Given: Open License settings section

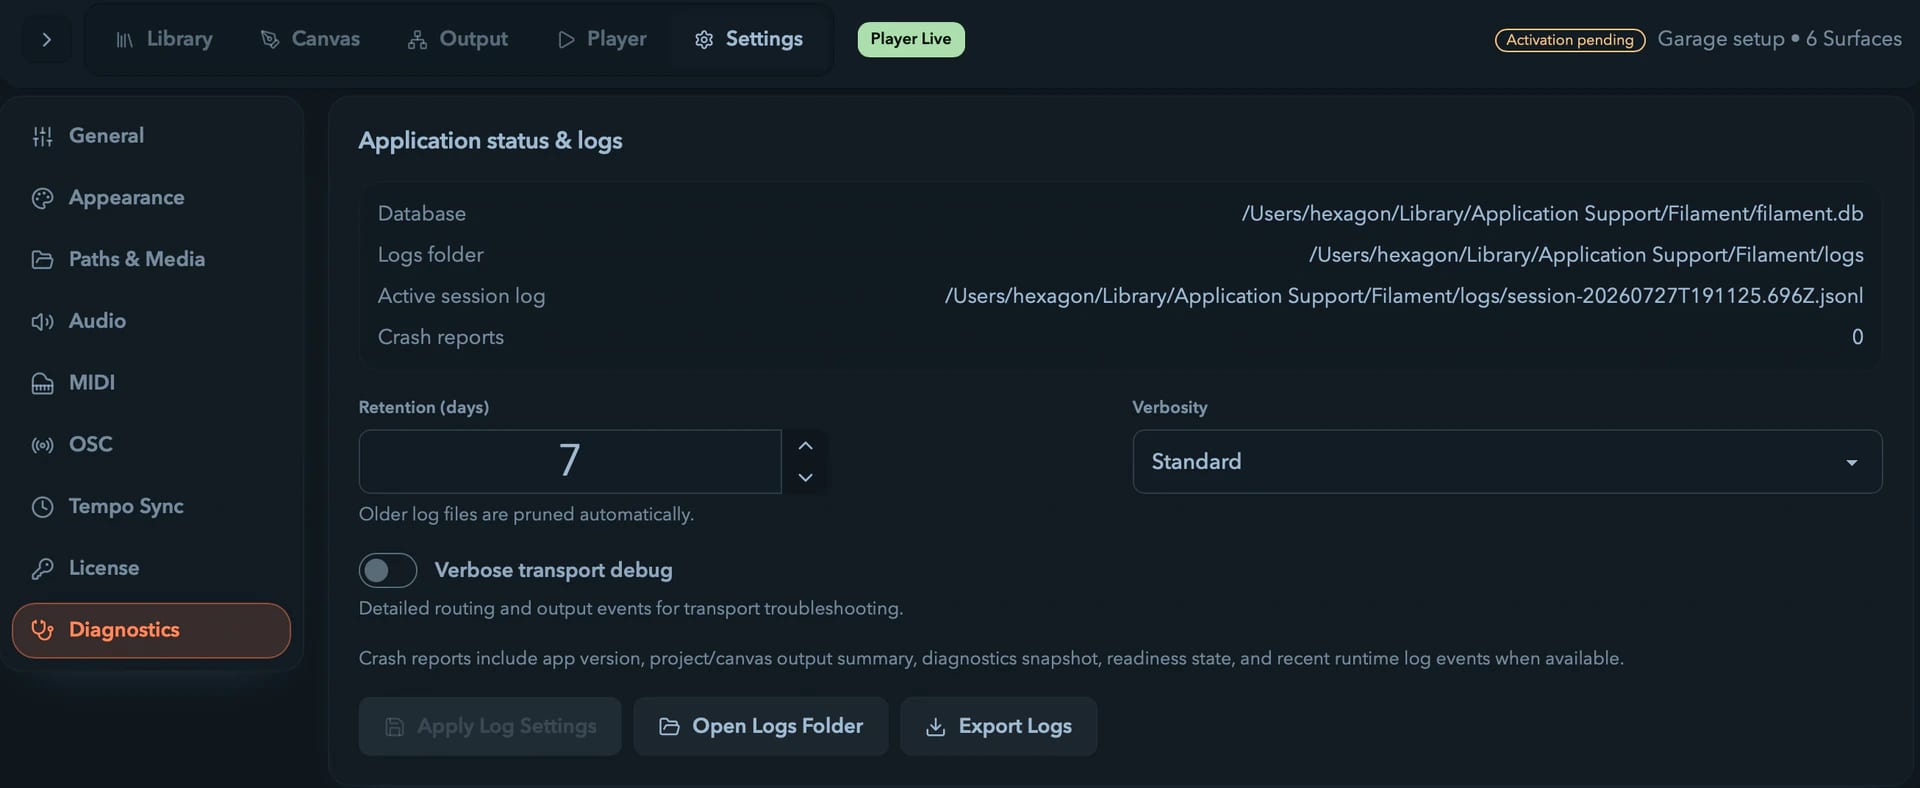Looking at the screenshot, I should pyautogui.click(x=151, y=568).
